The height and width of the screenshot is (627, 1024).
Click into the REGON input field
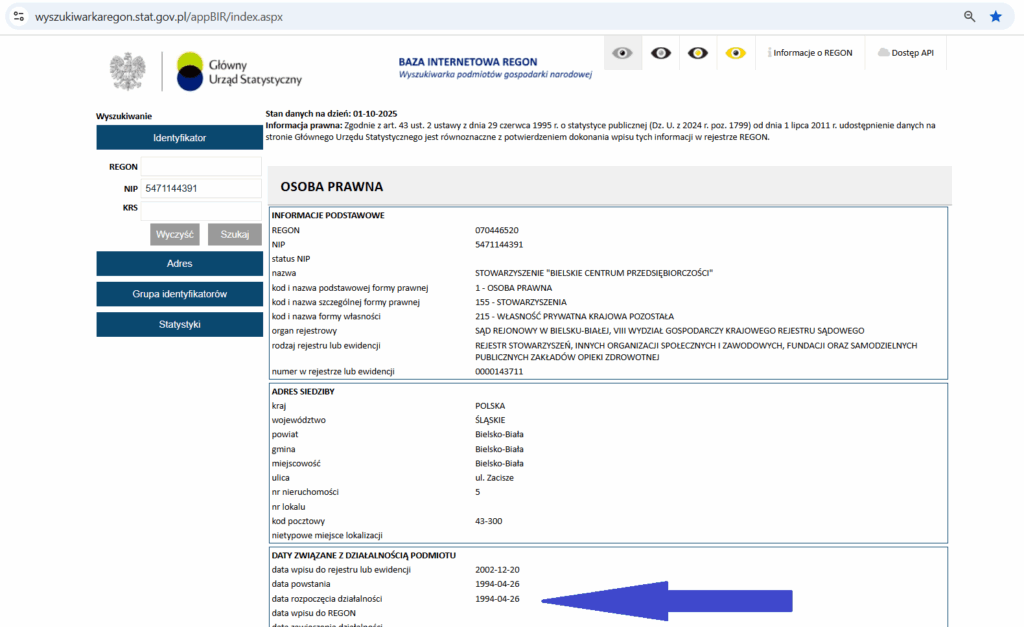(x=201, y=166)
